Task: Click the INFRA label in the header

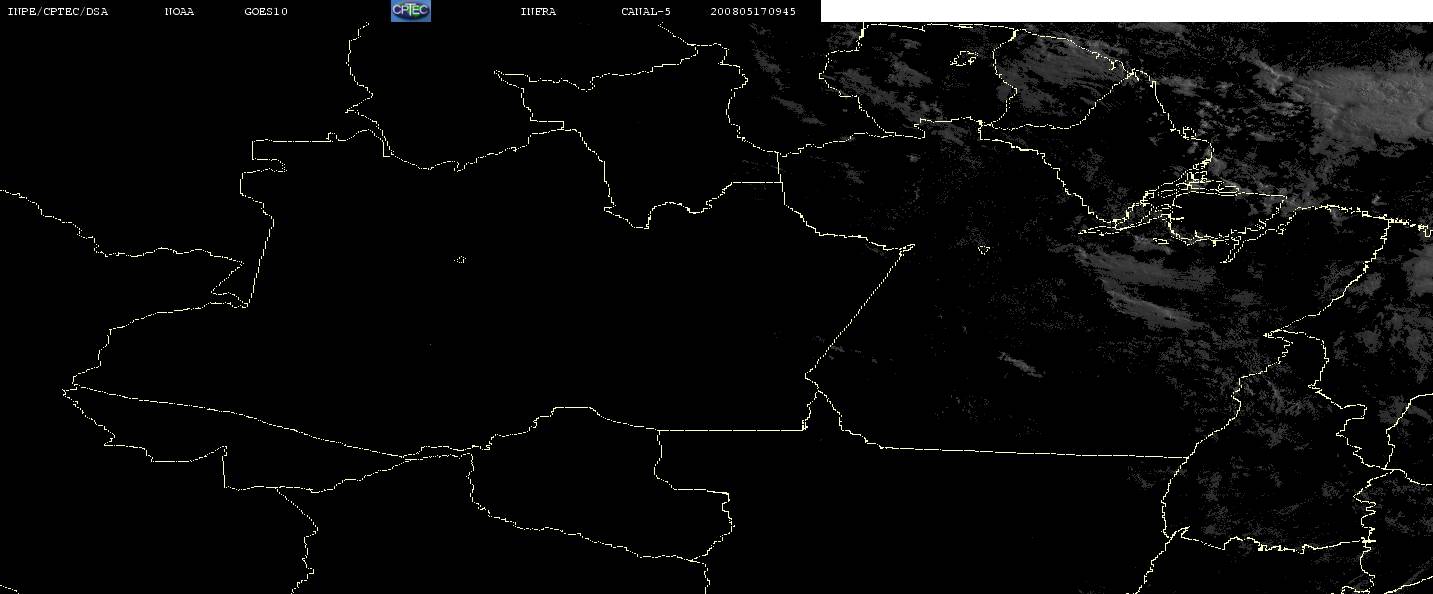Action: pyautogui.click(x=538, y=12)
